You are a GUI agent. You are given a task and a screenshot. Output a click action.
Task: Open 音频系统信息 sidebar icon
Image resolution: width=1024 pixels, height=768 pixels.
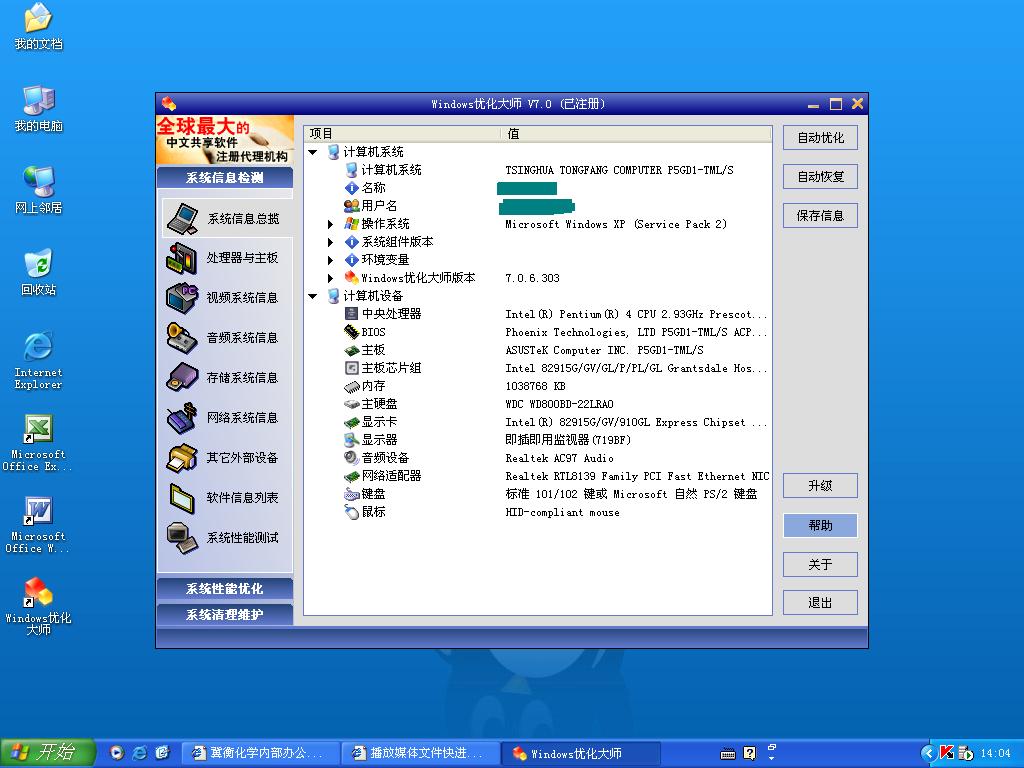pyautogui.click(x=182, y=338)
